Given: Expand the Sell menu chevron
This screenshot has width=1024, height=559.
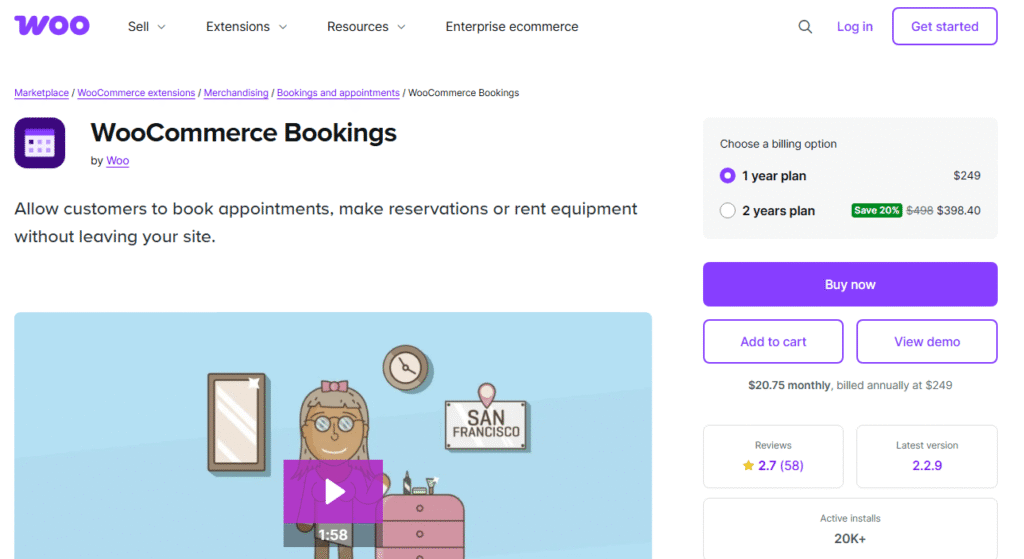Looking at the screenshot, I should pyautogui.click(x=161, y=27).
